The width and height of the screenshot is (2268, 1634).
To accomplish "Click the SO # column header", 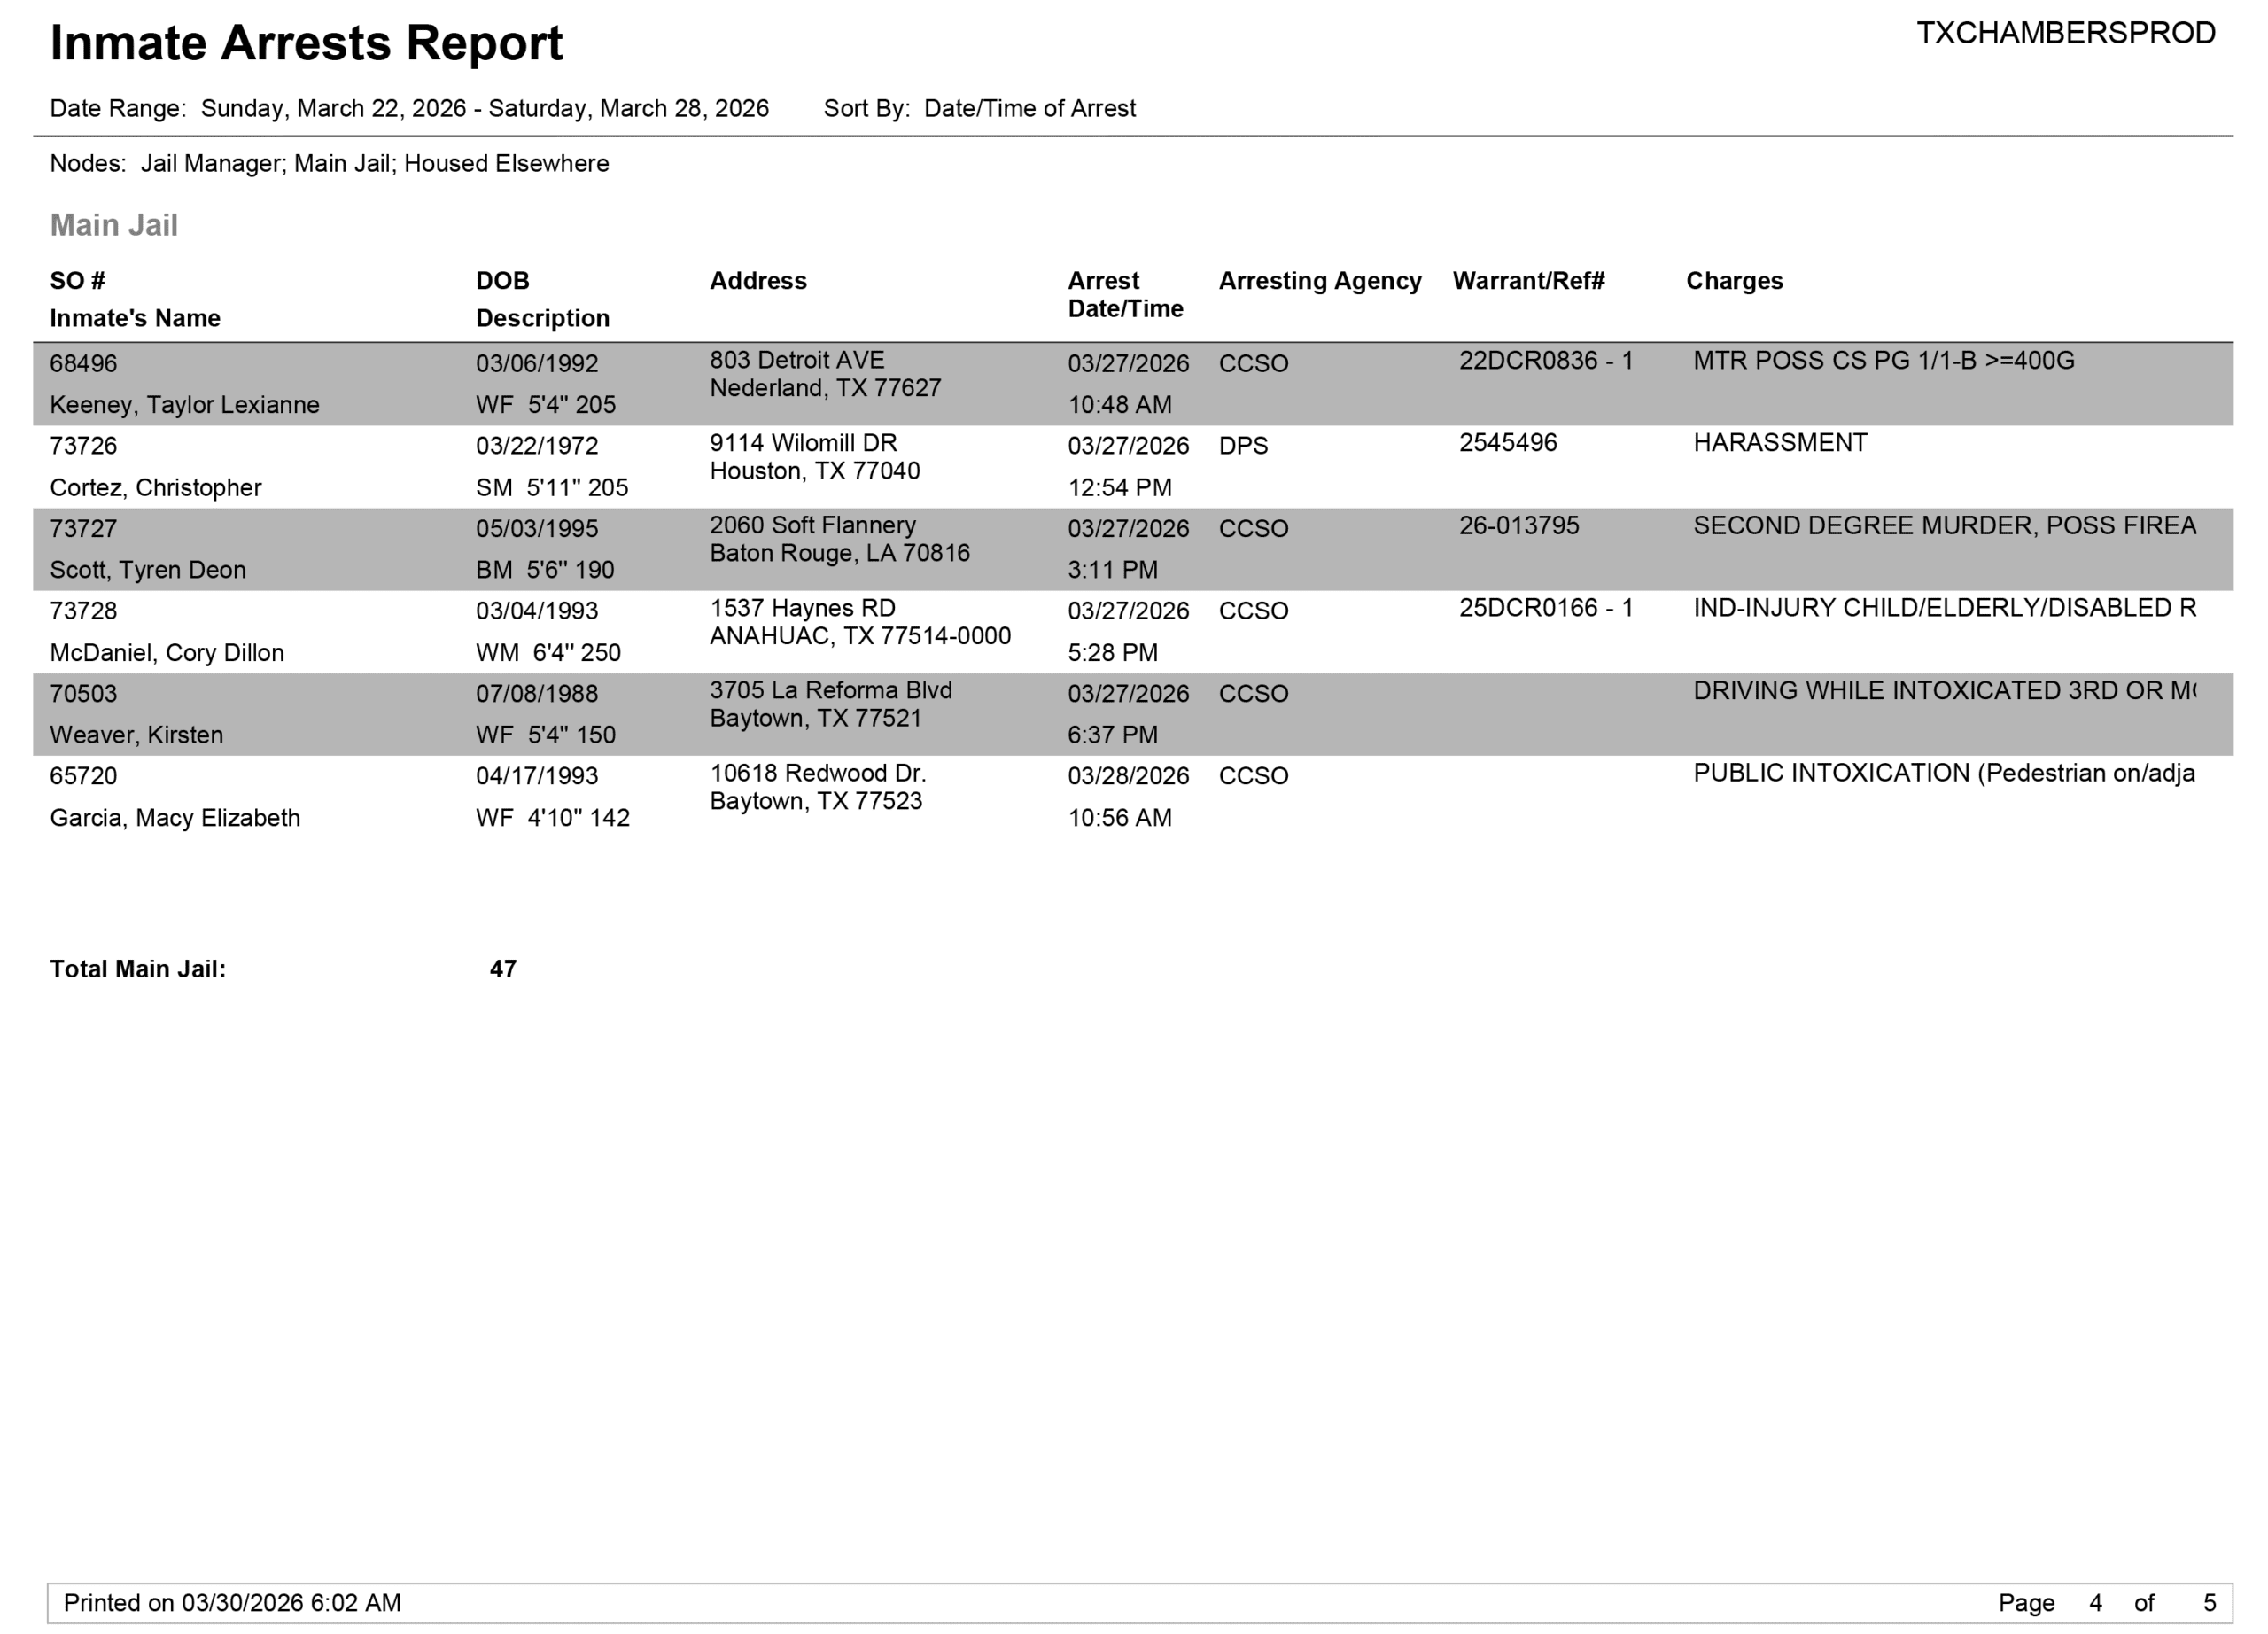I will [x=77, y=281].
